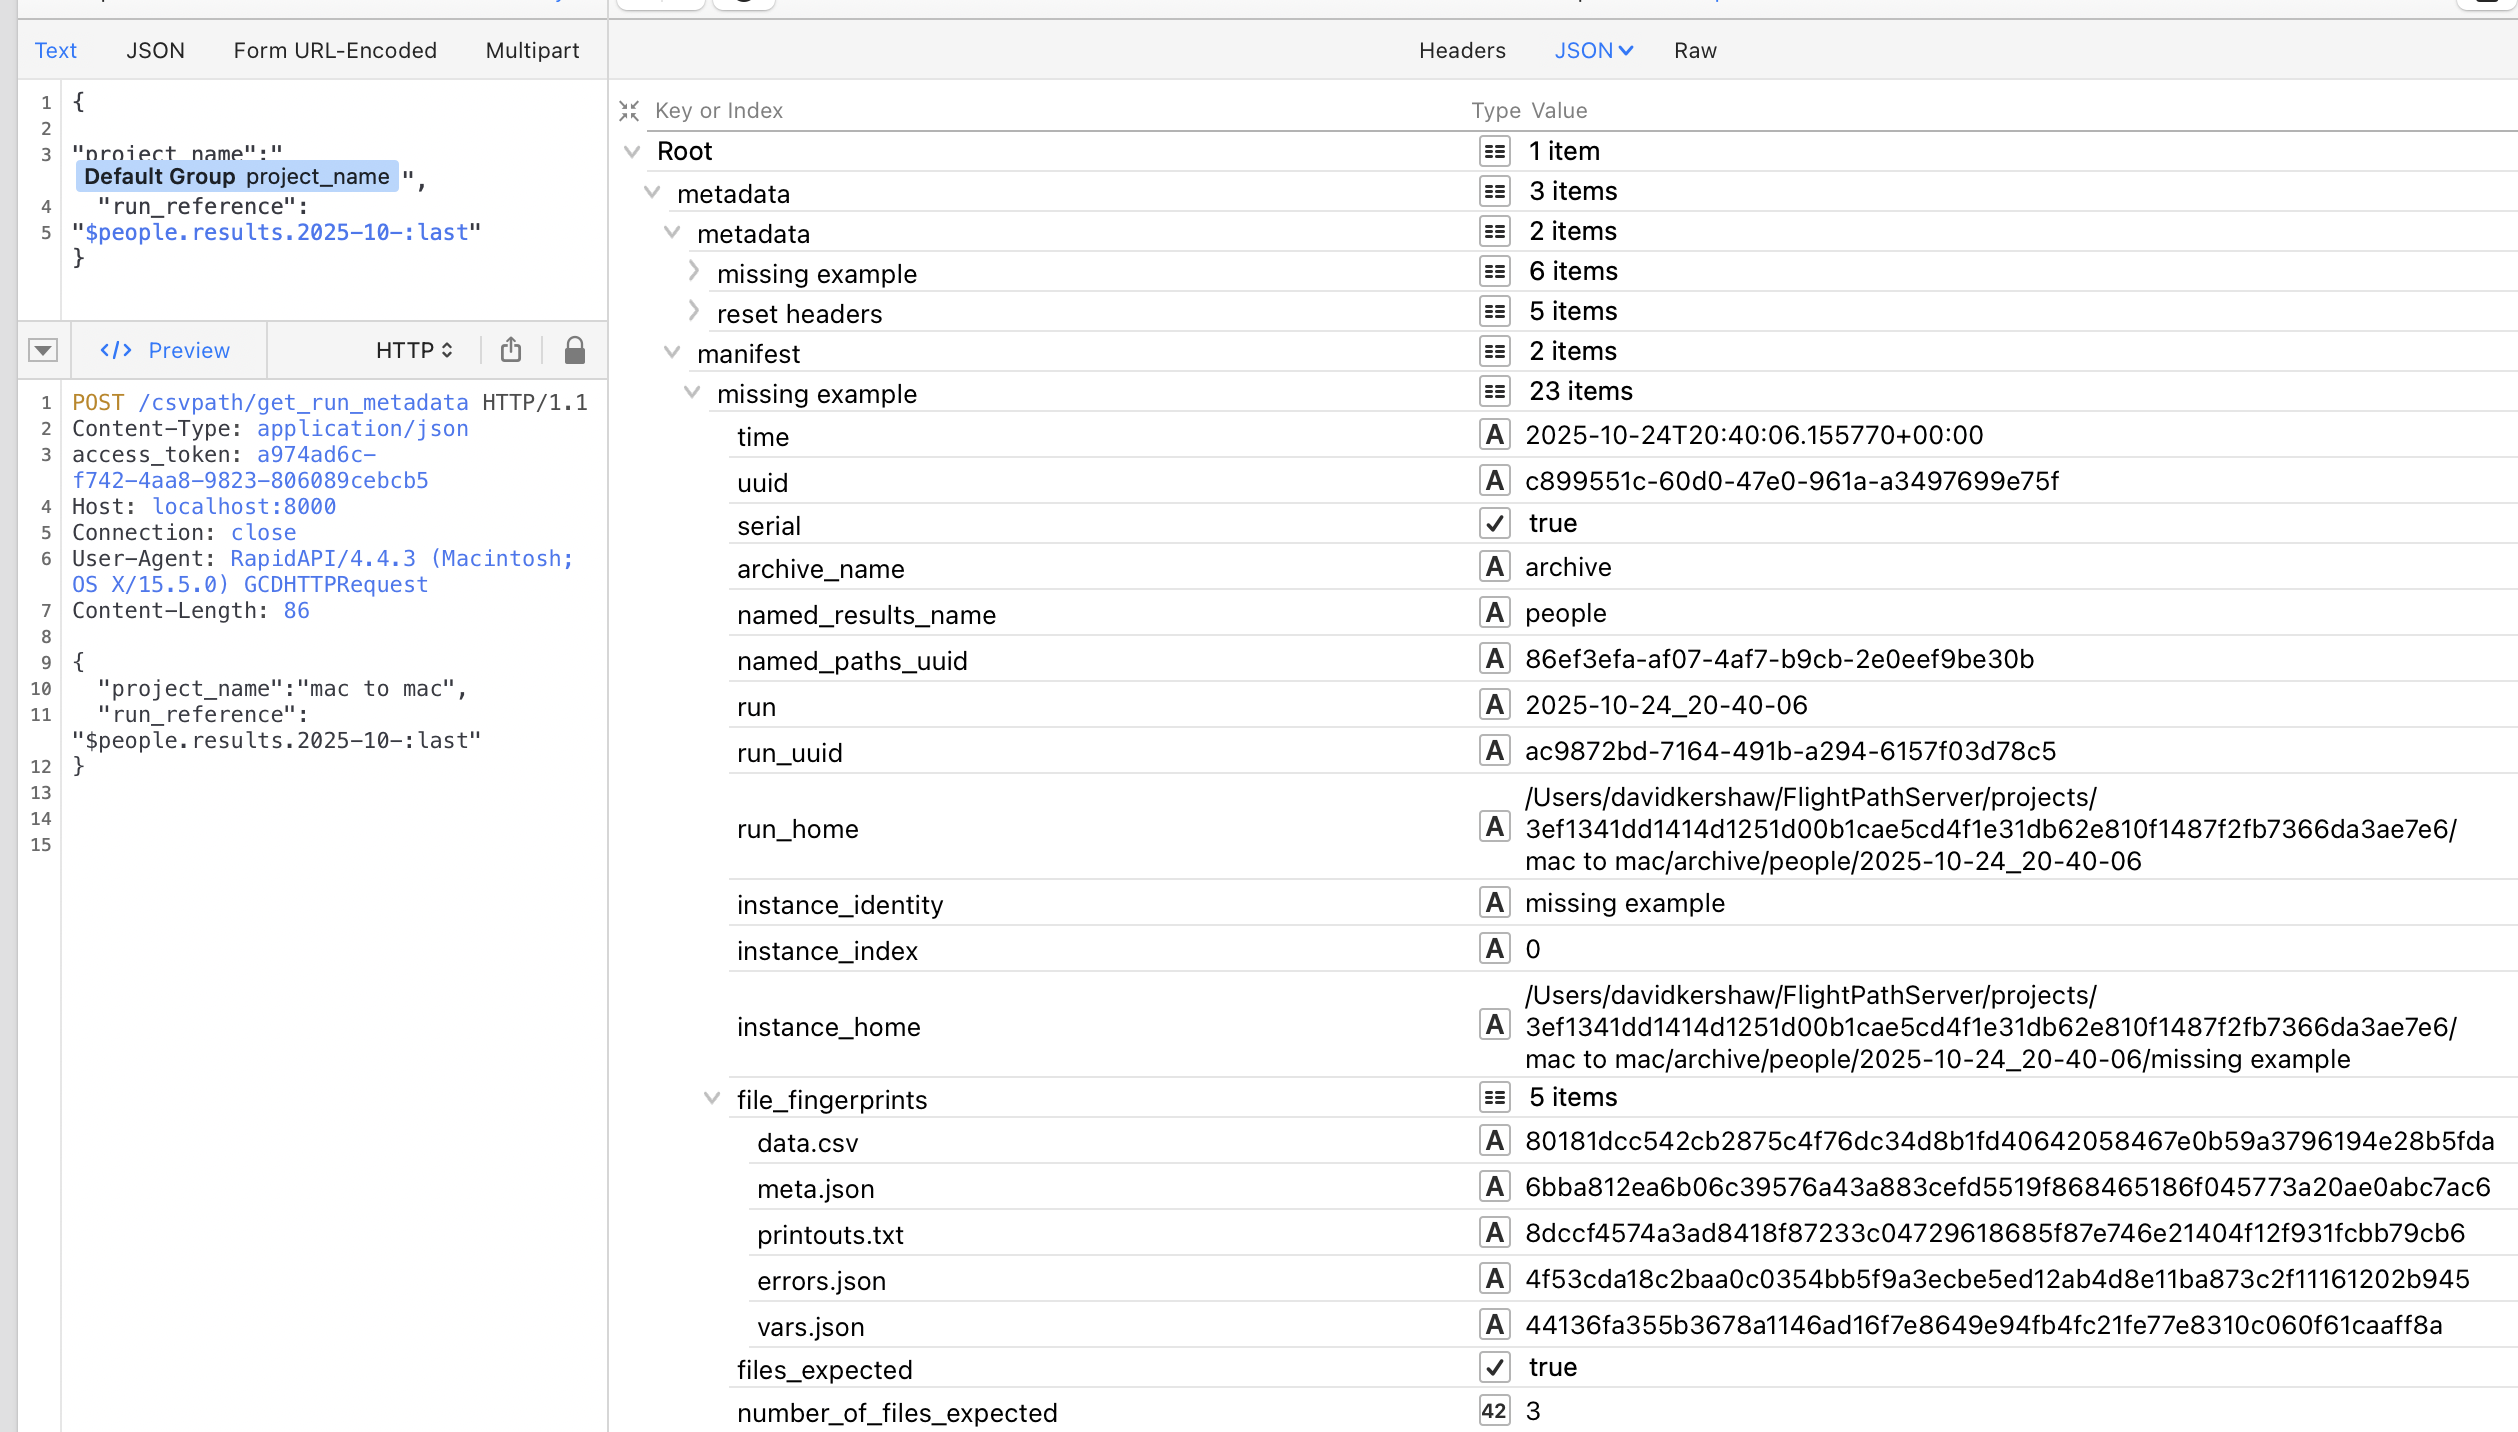Select the Multipart body tab
The image size is (2518, 1432).
[x=532, y=50]
